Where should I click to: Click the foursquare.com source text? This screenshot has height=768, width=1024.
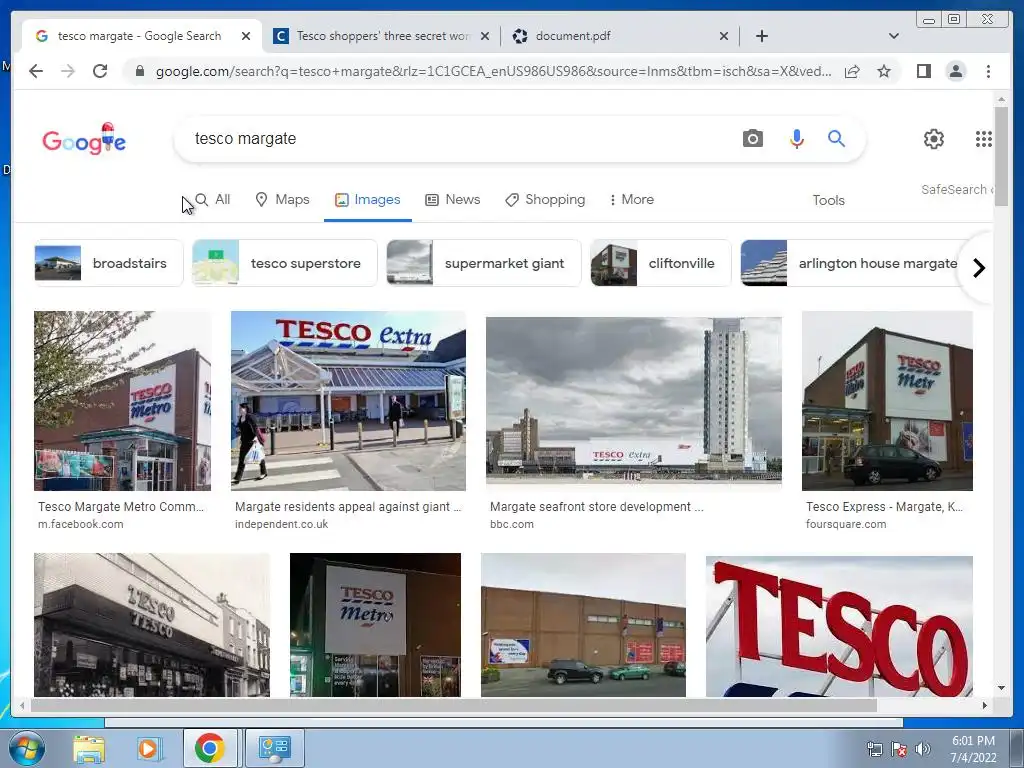[x=846, y=524]
